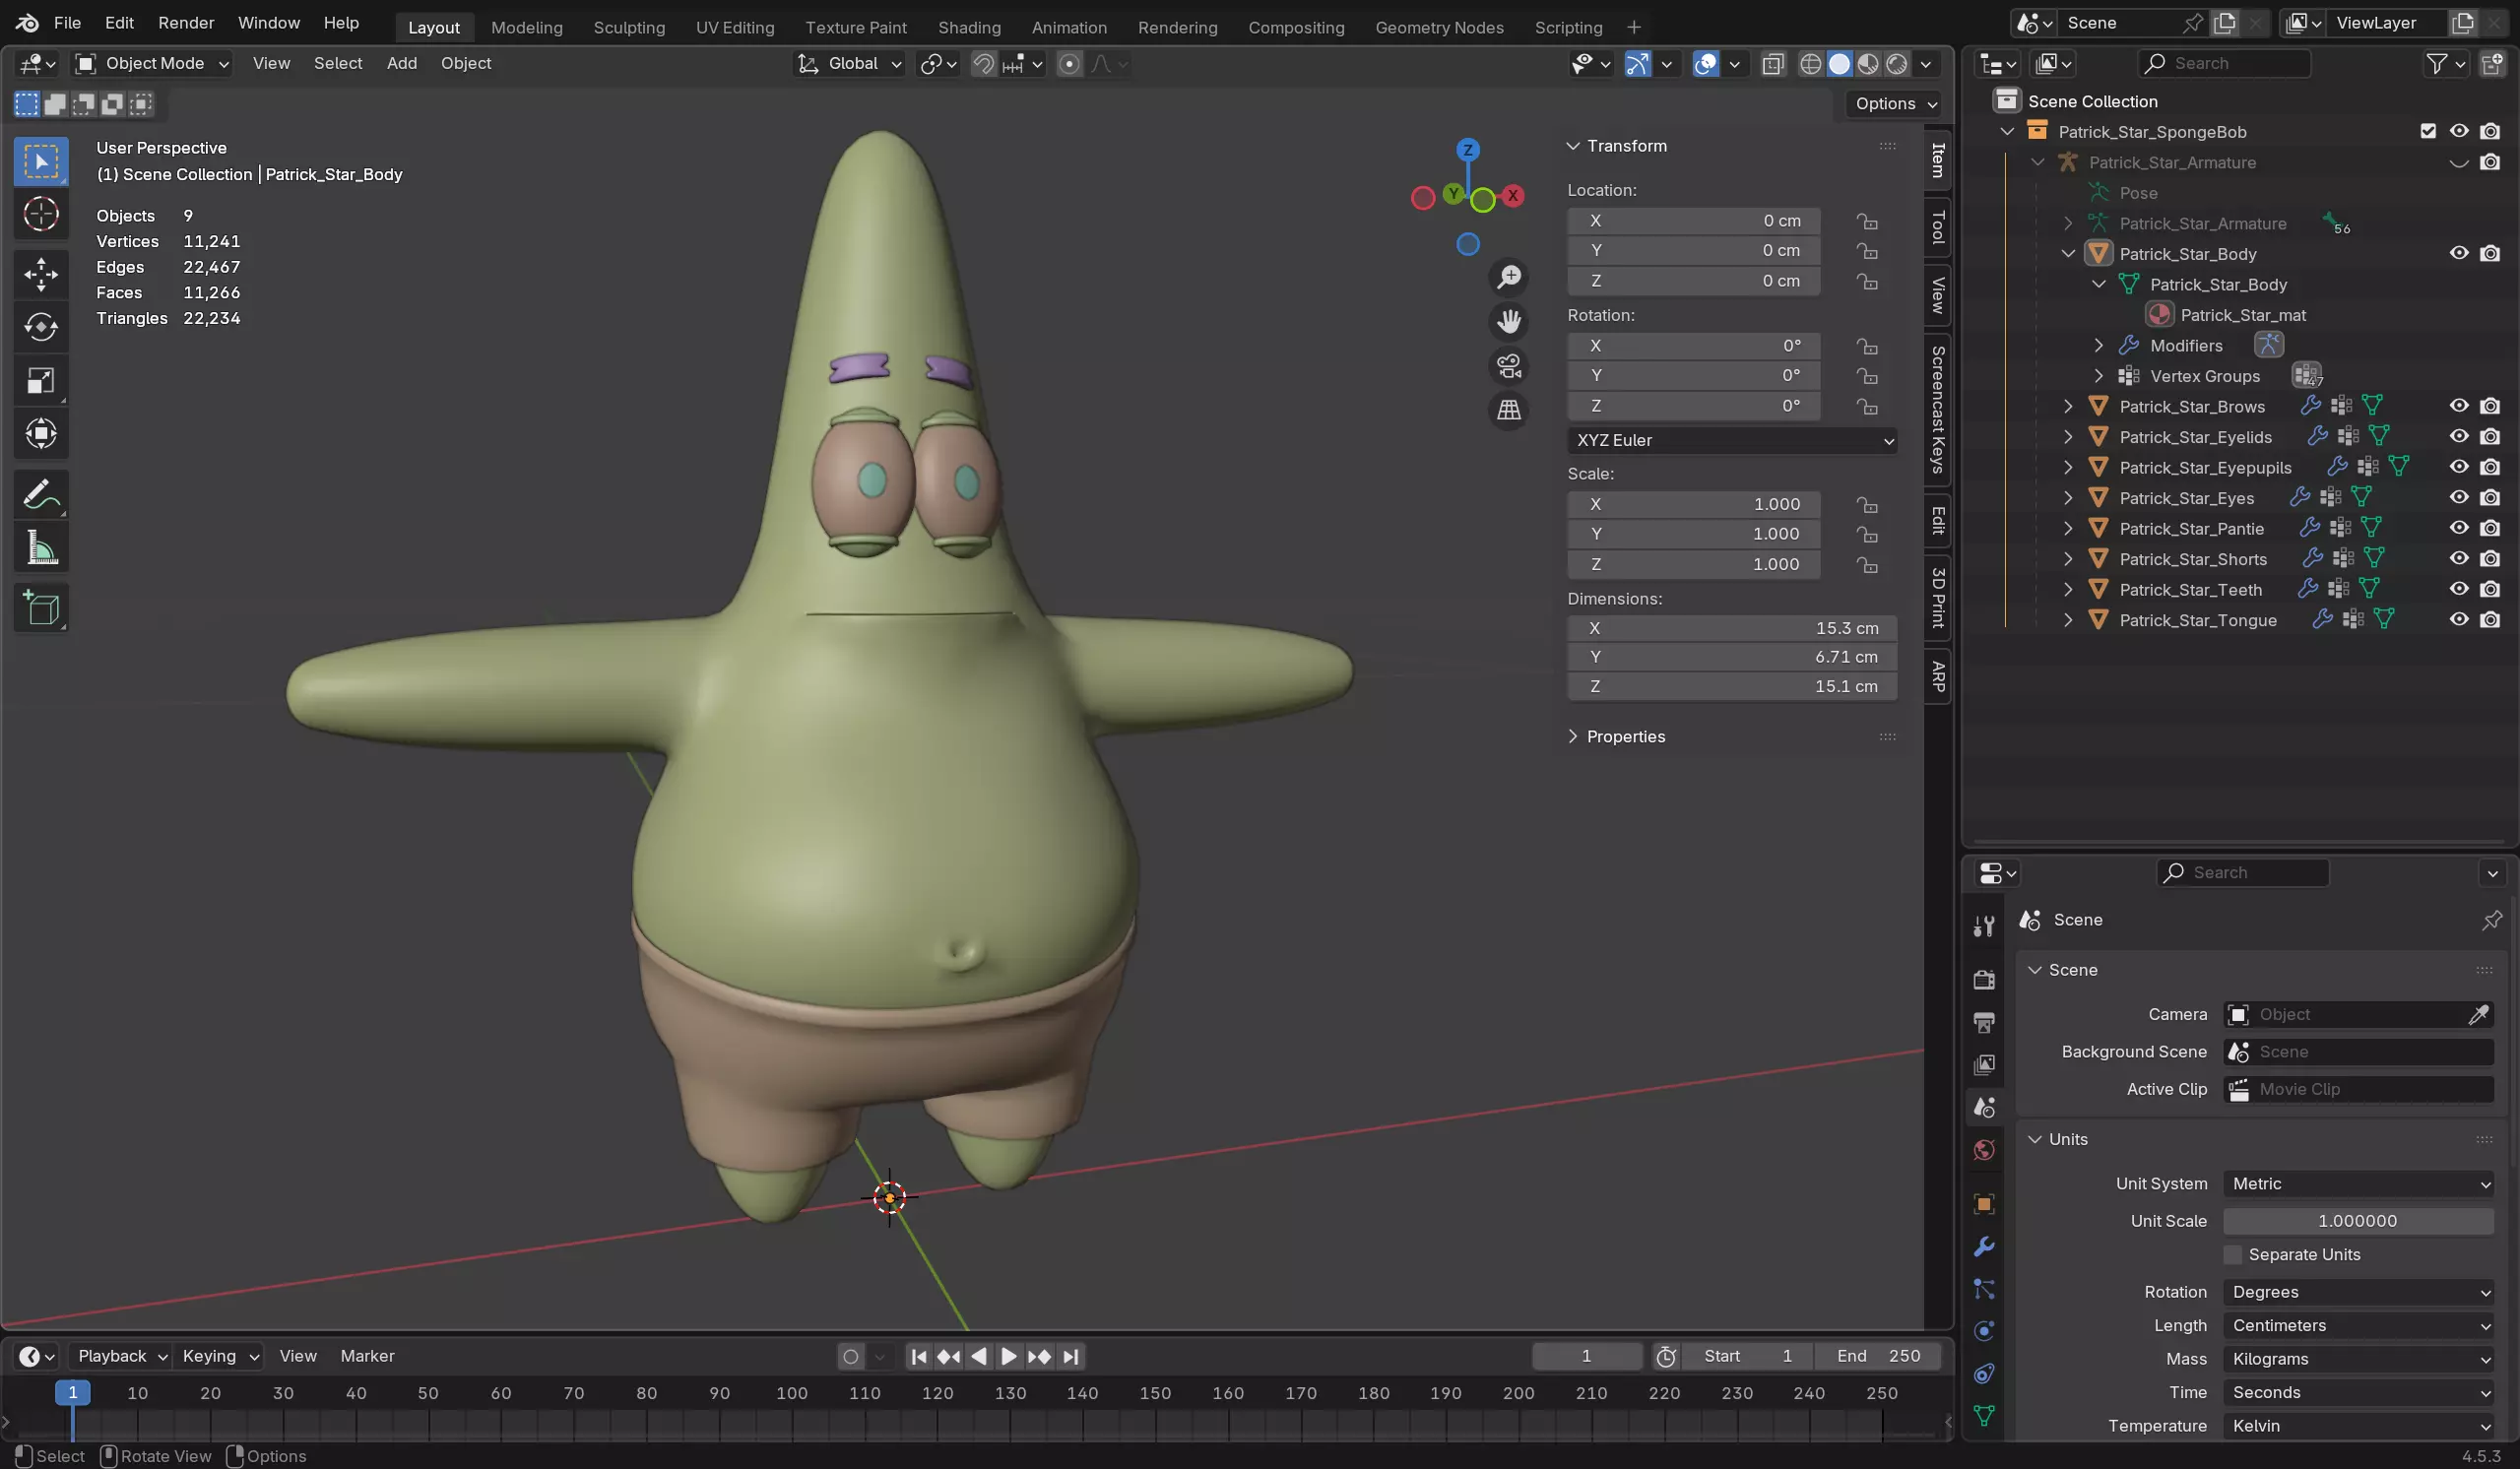Open the Keying popover
Image resolution: width=2520 pixels, height=1469 pixels.
click(219, 1357)
